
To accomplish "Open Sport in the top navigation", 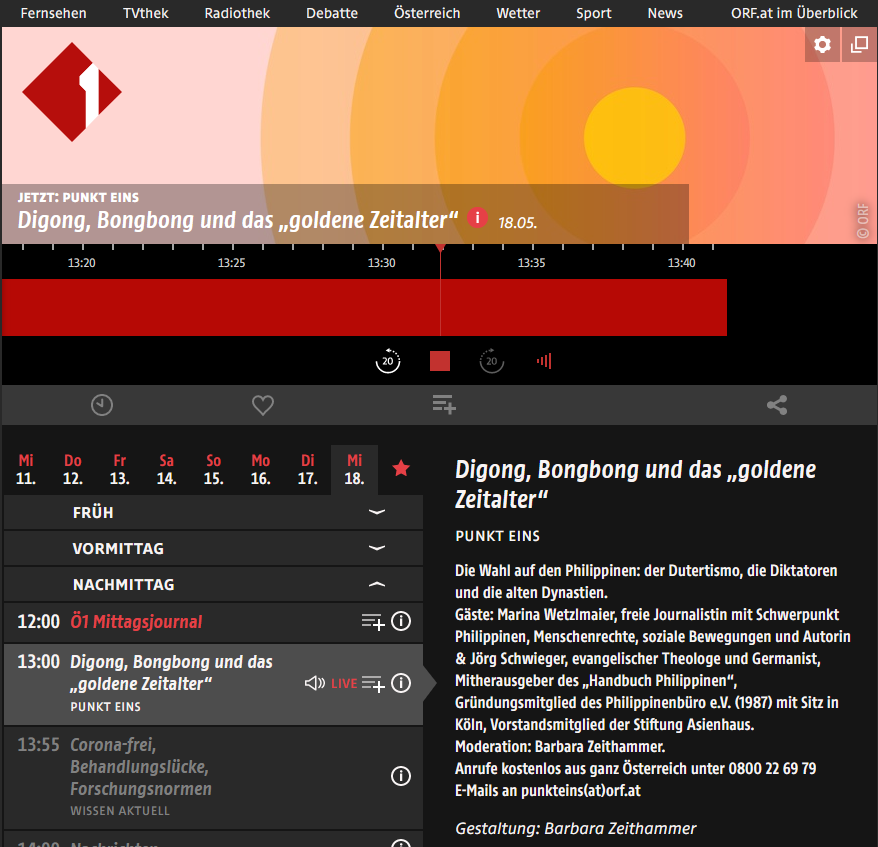I will [594, 13].
